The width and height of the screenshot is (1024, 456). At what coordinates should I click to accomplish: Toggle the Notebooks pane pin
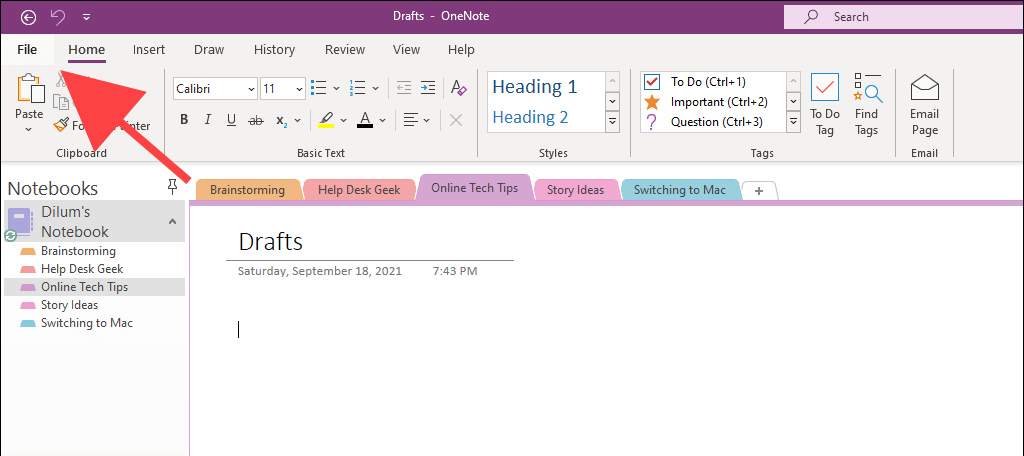point(172,188)
